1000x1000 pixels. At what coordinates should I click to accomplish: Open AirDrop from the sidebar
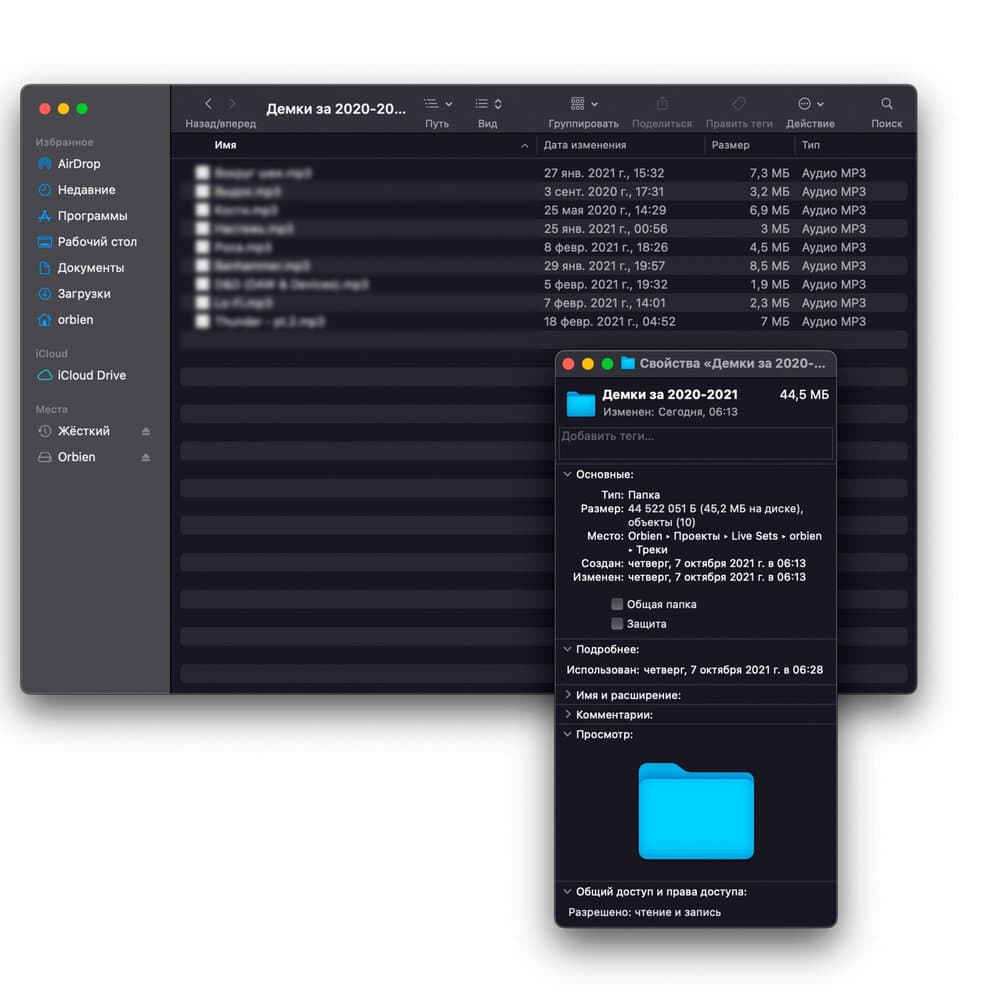tap(78, 164)
